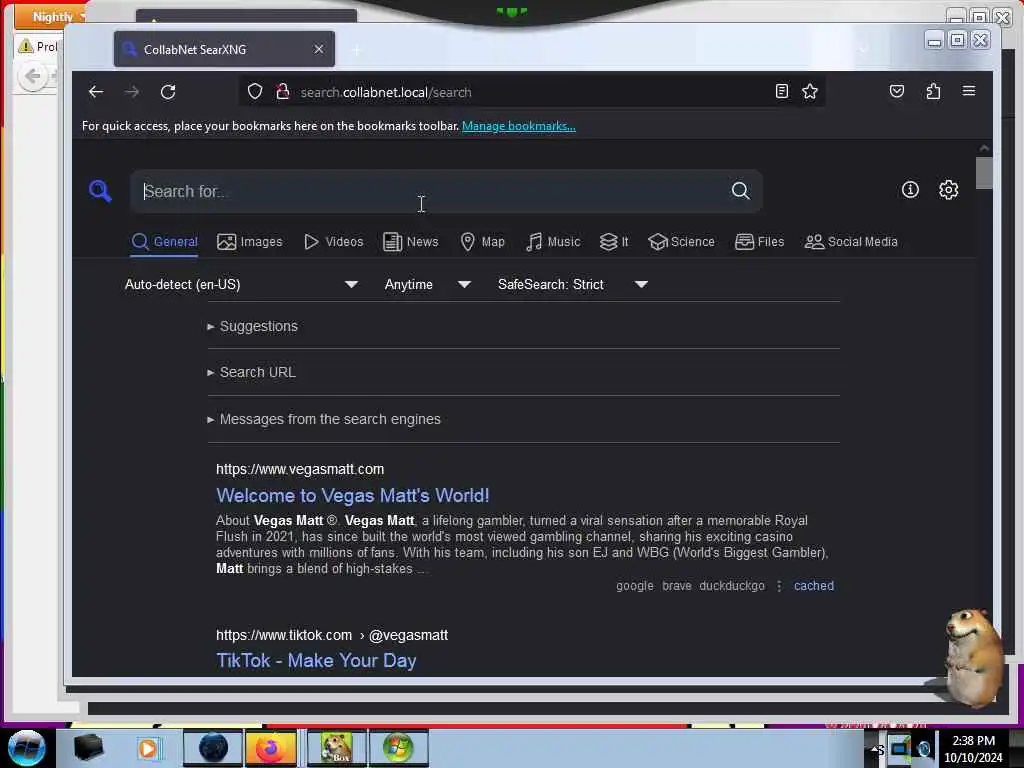Open the Windows flag taskbar icon
Viewport: 1024px width, 768px height.
click(x=398, y=748)
